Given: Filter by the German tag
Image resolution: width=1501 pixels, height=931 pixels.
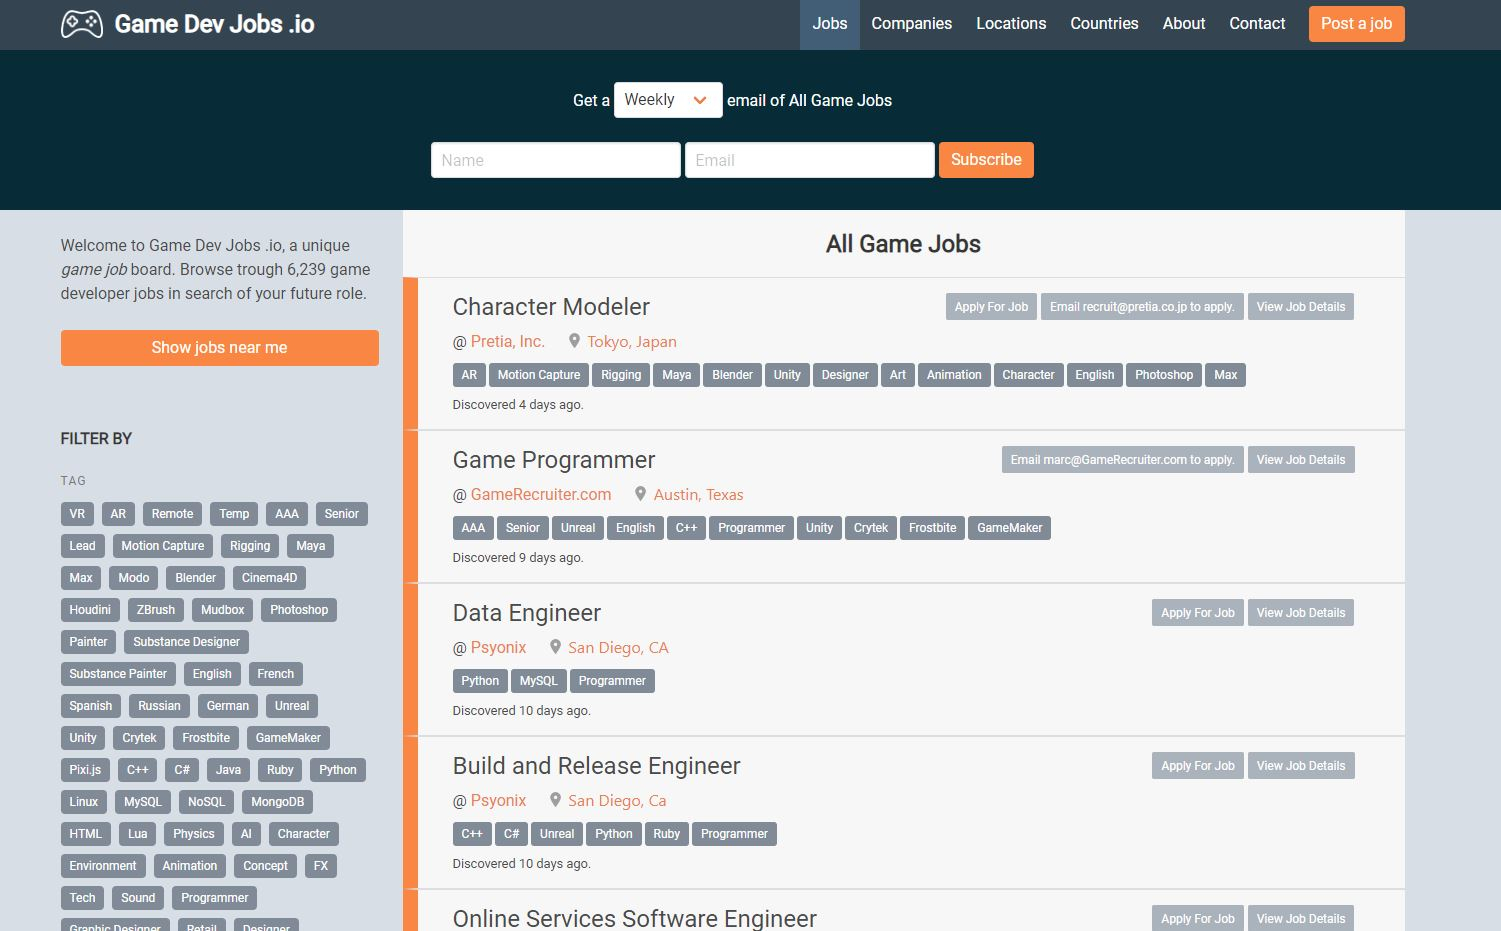Looking at the screenshot, I should click(x=227, y=706).
